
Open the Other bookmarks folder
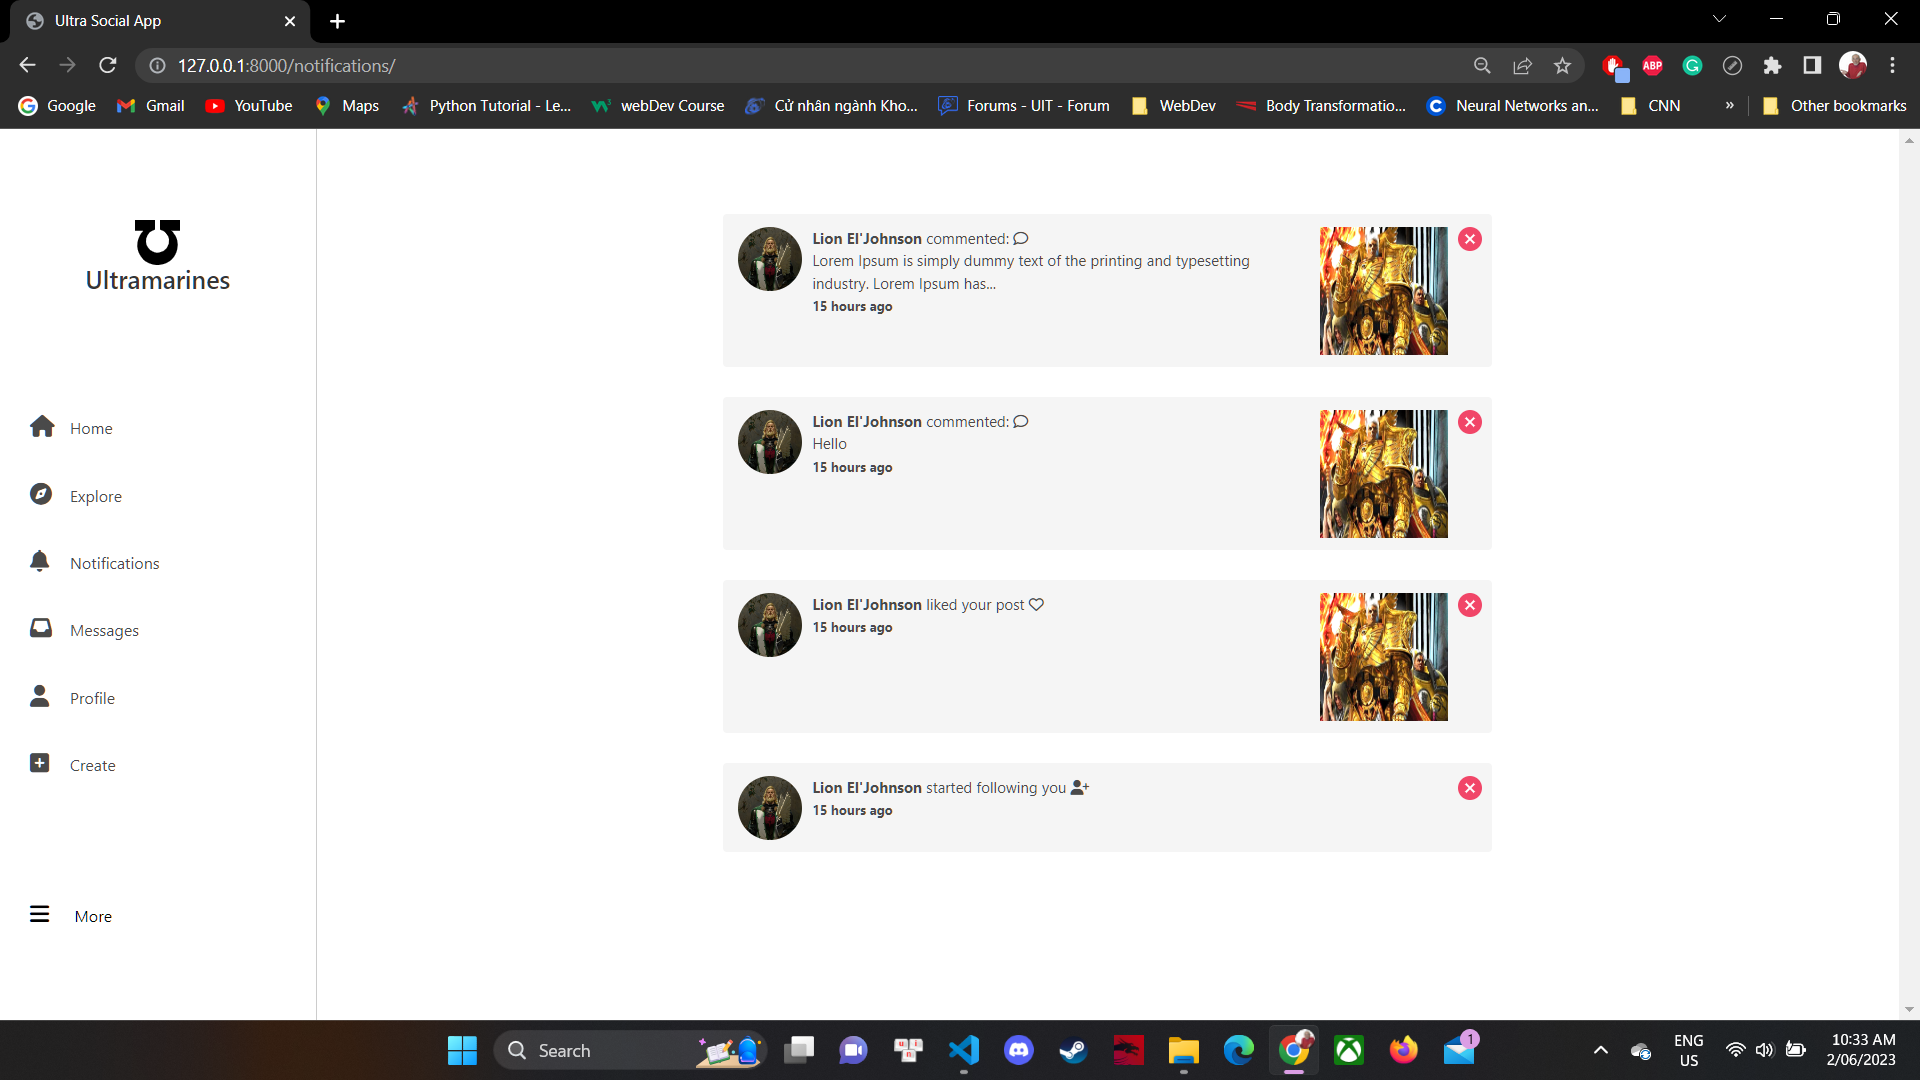[x=1834, y=105]
